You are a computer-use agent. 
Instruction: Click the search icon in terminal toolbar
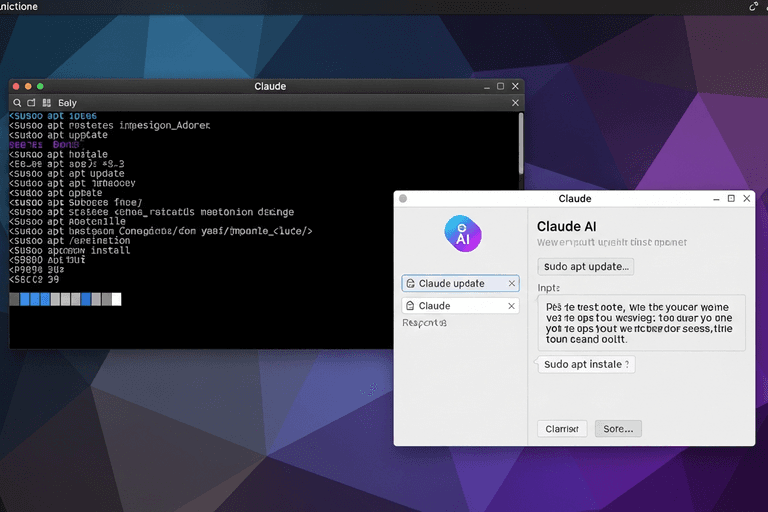tap(17, 103)
